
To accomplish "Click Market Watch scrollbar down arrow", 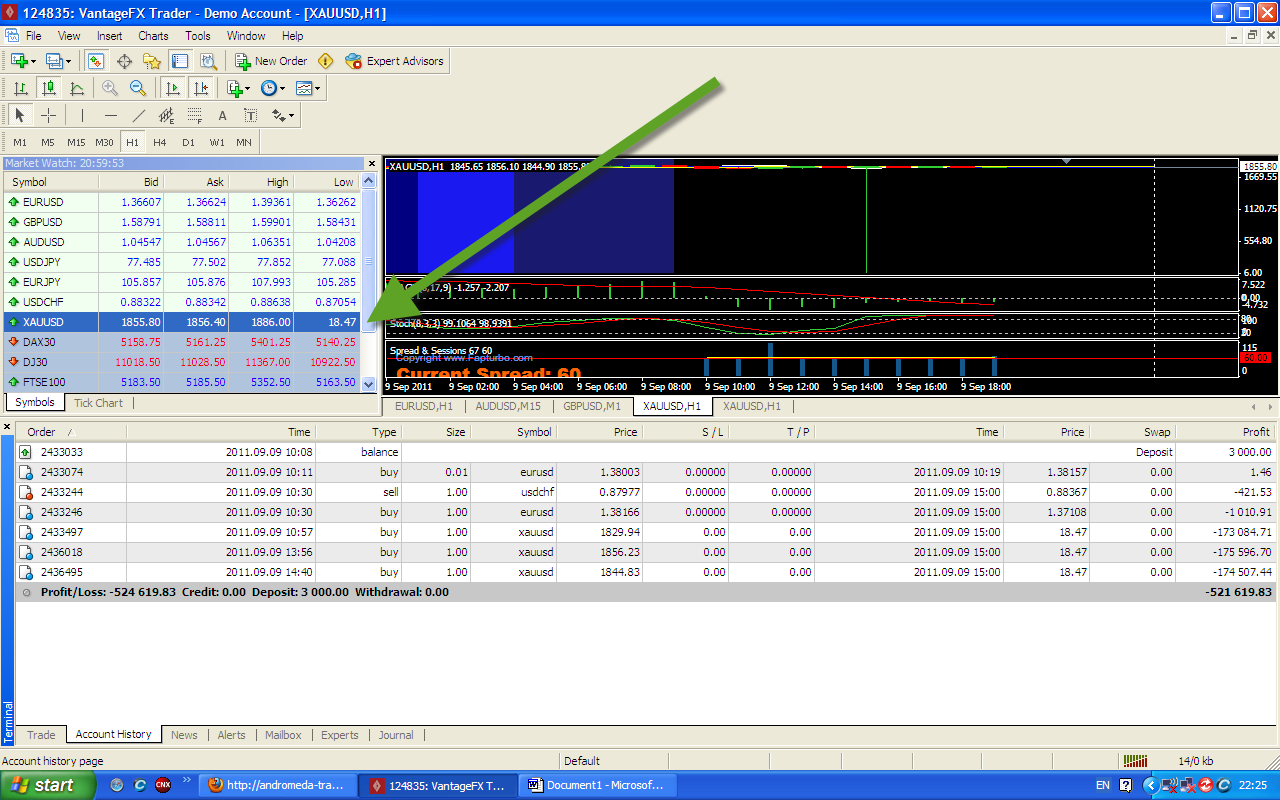I will (x=368, y=383).
